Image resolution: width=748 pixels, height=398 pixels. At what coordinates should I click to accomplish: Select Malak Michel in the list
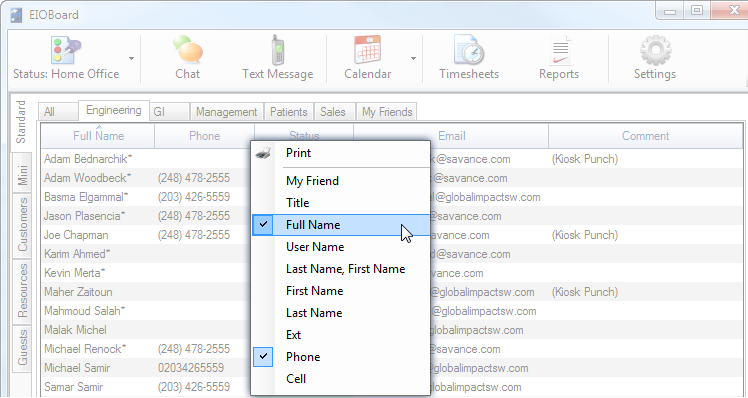(75, 330)
